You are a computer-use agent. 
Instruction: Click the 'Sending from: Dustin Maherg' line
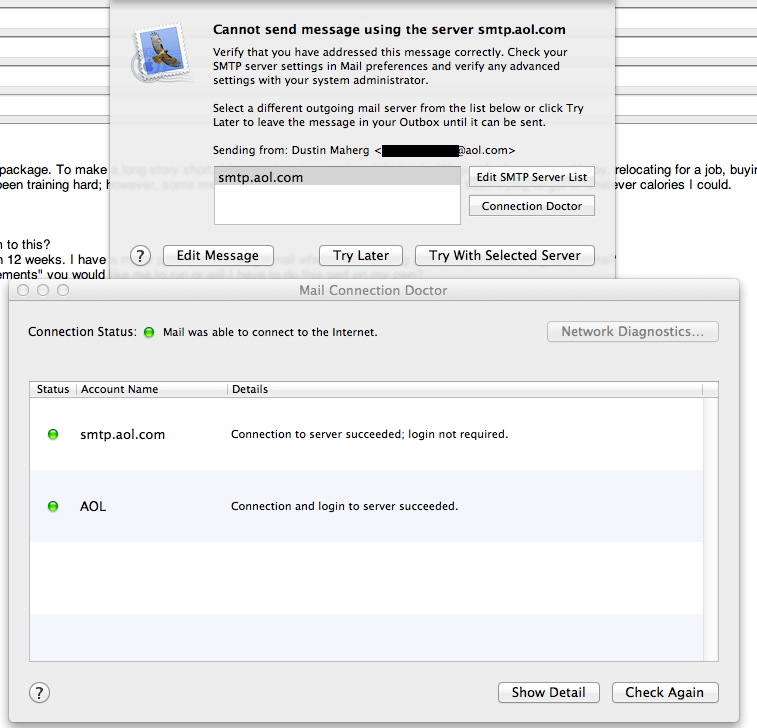pos(364,150)
